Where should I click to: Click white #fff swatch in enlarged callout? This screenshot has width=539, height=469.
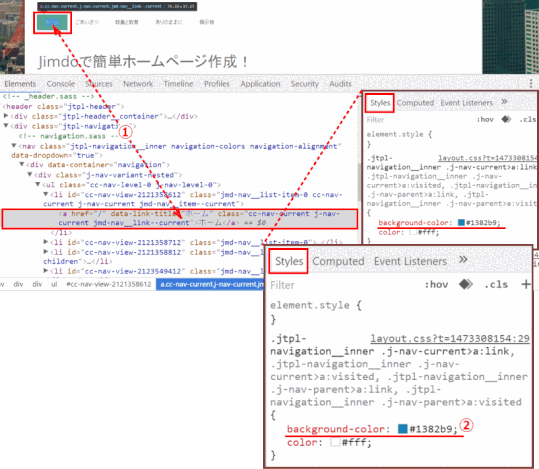335,442
